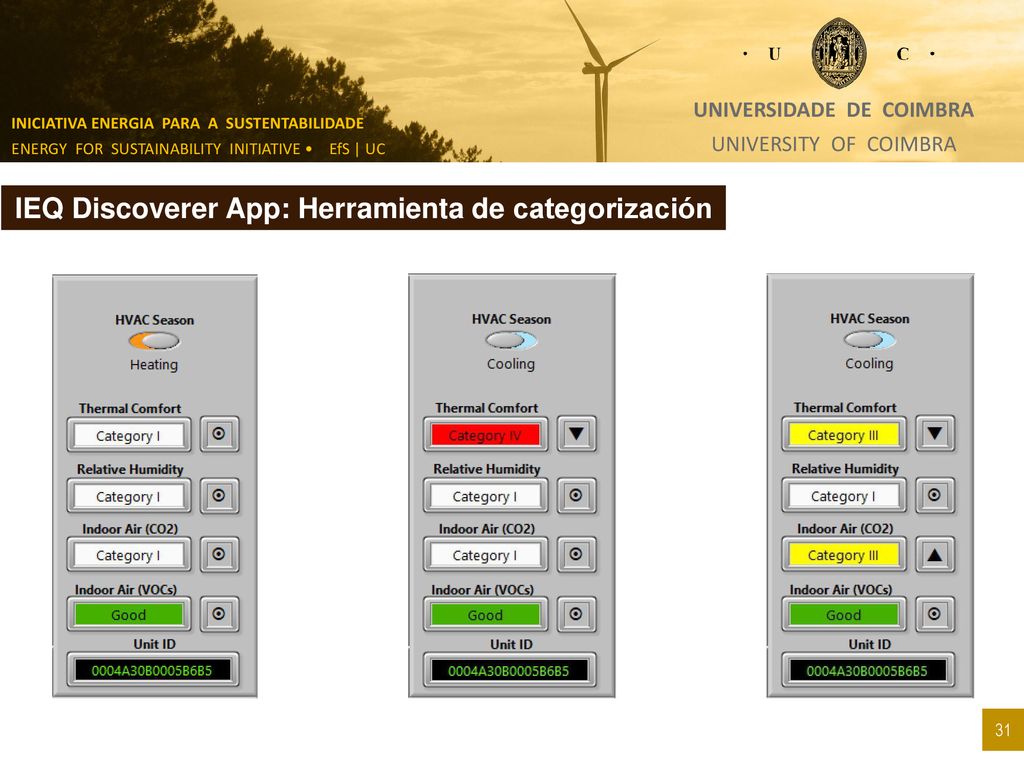
Task: Select Relative Humidity Category I field in Heating panel
Action: coord(129,496)
